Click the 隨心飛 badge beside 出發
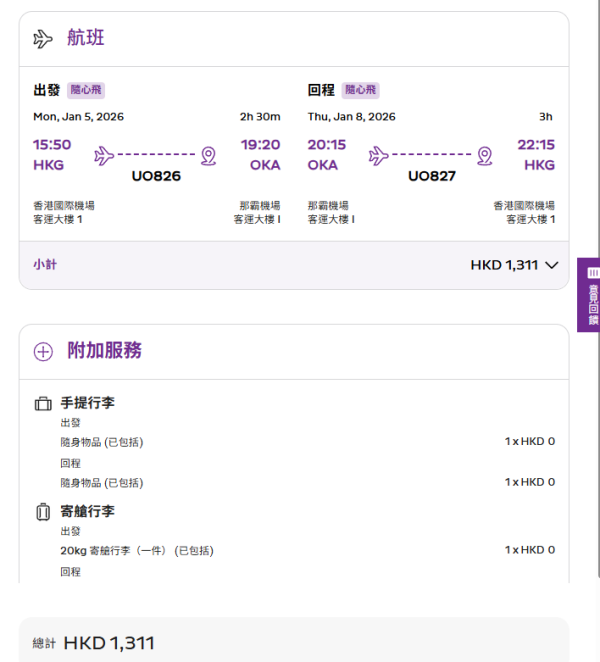The width and height of the screenshot is (600, 662). click(x=86, y=90)
